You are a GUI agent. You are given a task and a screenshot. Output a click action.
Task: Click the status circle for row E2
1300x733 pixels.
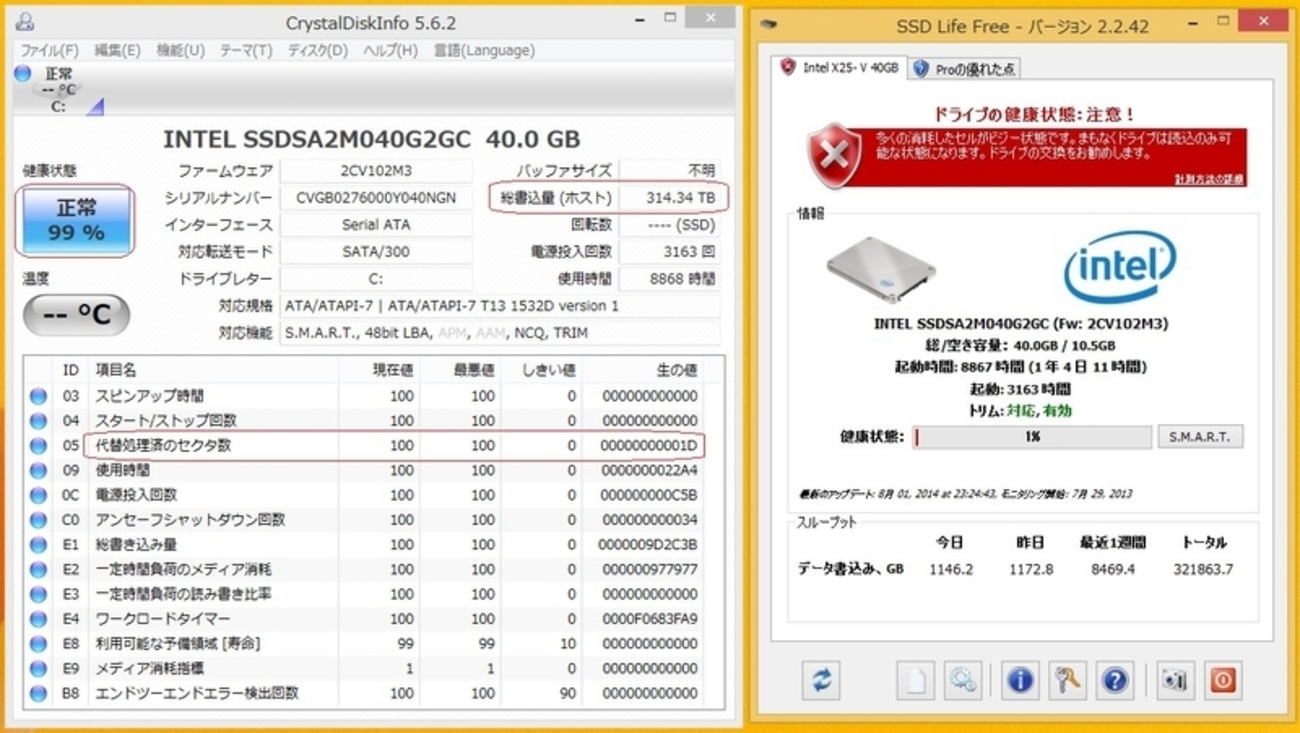[38, 570]
